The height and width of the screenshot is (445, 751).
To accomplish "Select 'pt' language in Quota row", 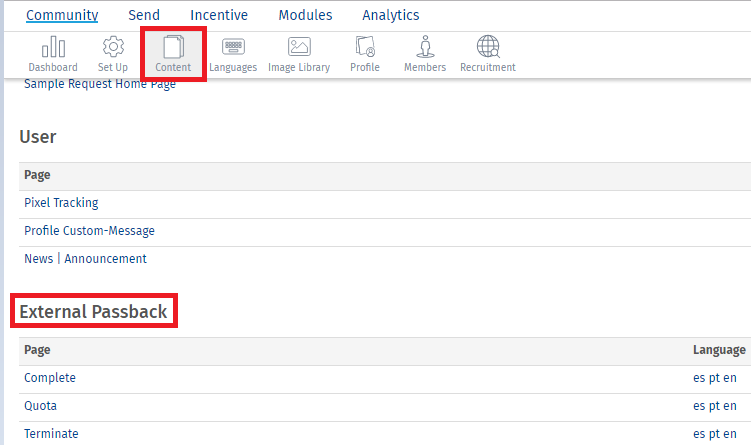I will point(714,406).
